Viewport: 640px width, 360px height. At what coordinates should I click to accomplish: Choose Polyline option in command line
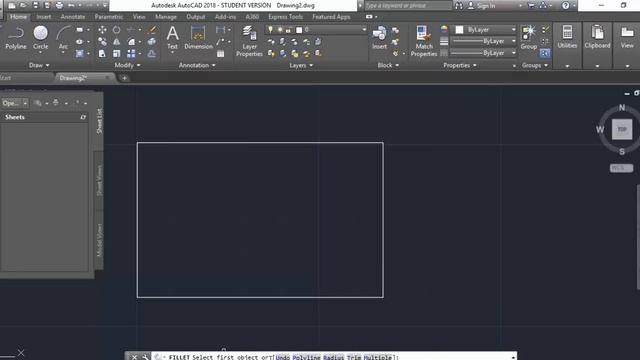coord(307,357)
